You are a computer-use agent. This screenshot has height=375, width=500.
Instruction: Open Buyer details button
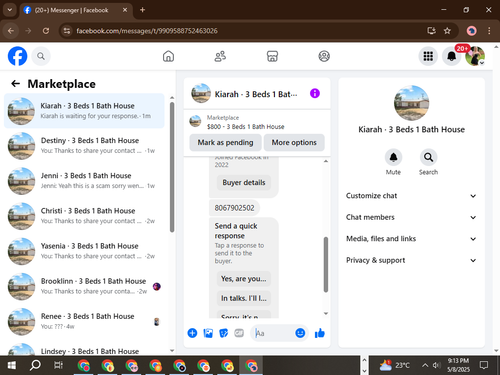(244, 183)
